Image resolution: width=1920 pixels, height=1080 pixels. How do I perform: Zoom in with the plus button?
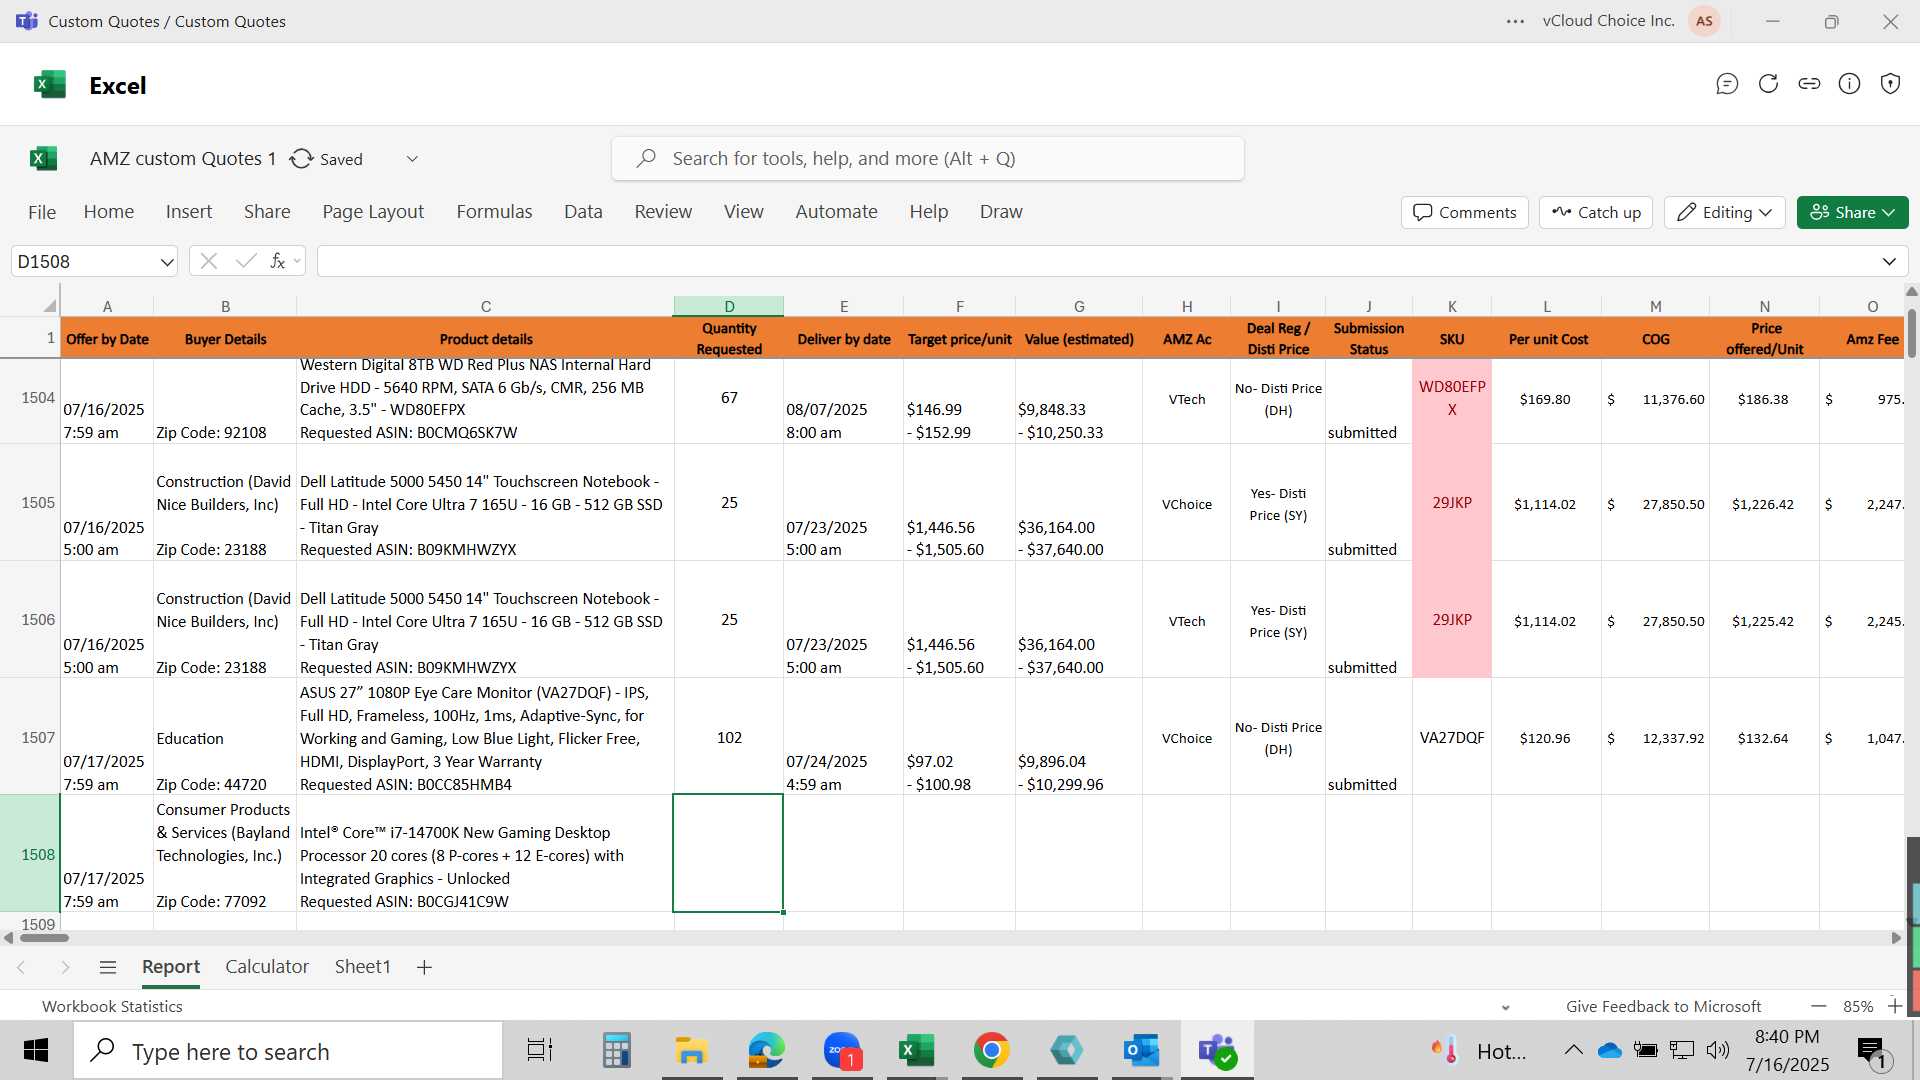pyautogui.click(x=1895, y=1006)
